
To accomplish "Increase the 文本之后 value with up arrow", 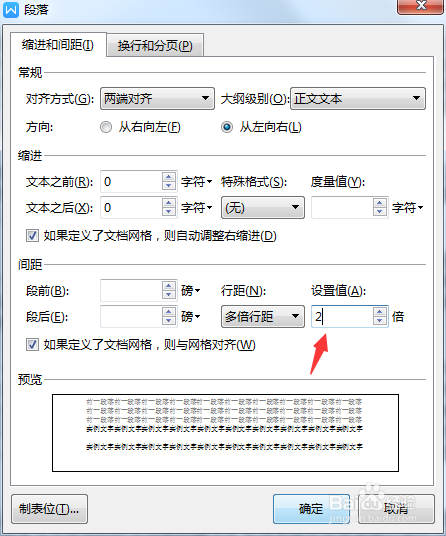I will pyautogui.click(x=168, y=203).
